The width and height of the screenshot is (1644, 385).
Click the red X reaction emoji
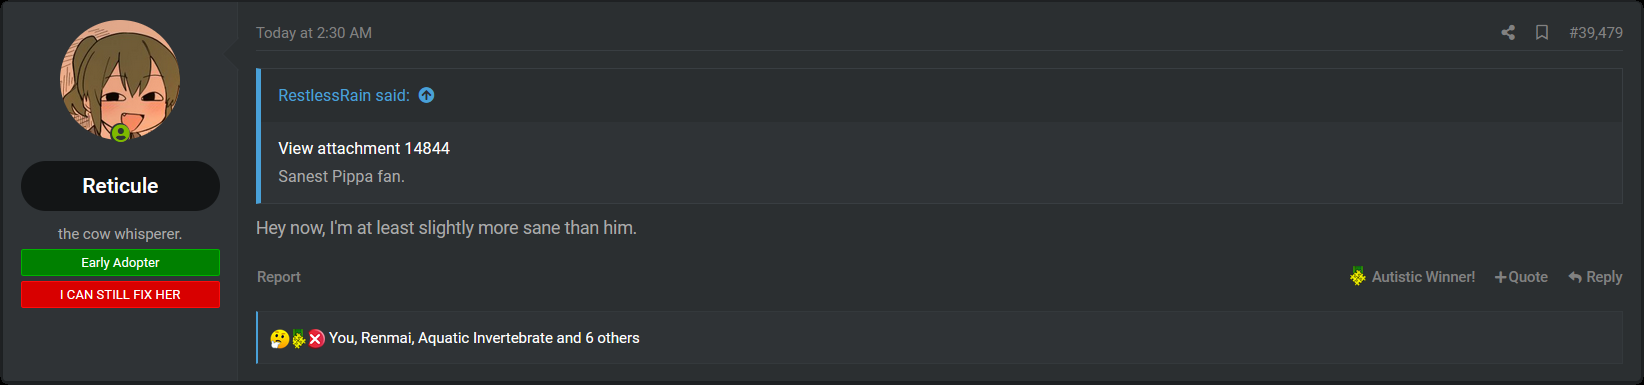coord(316,339)
